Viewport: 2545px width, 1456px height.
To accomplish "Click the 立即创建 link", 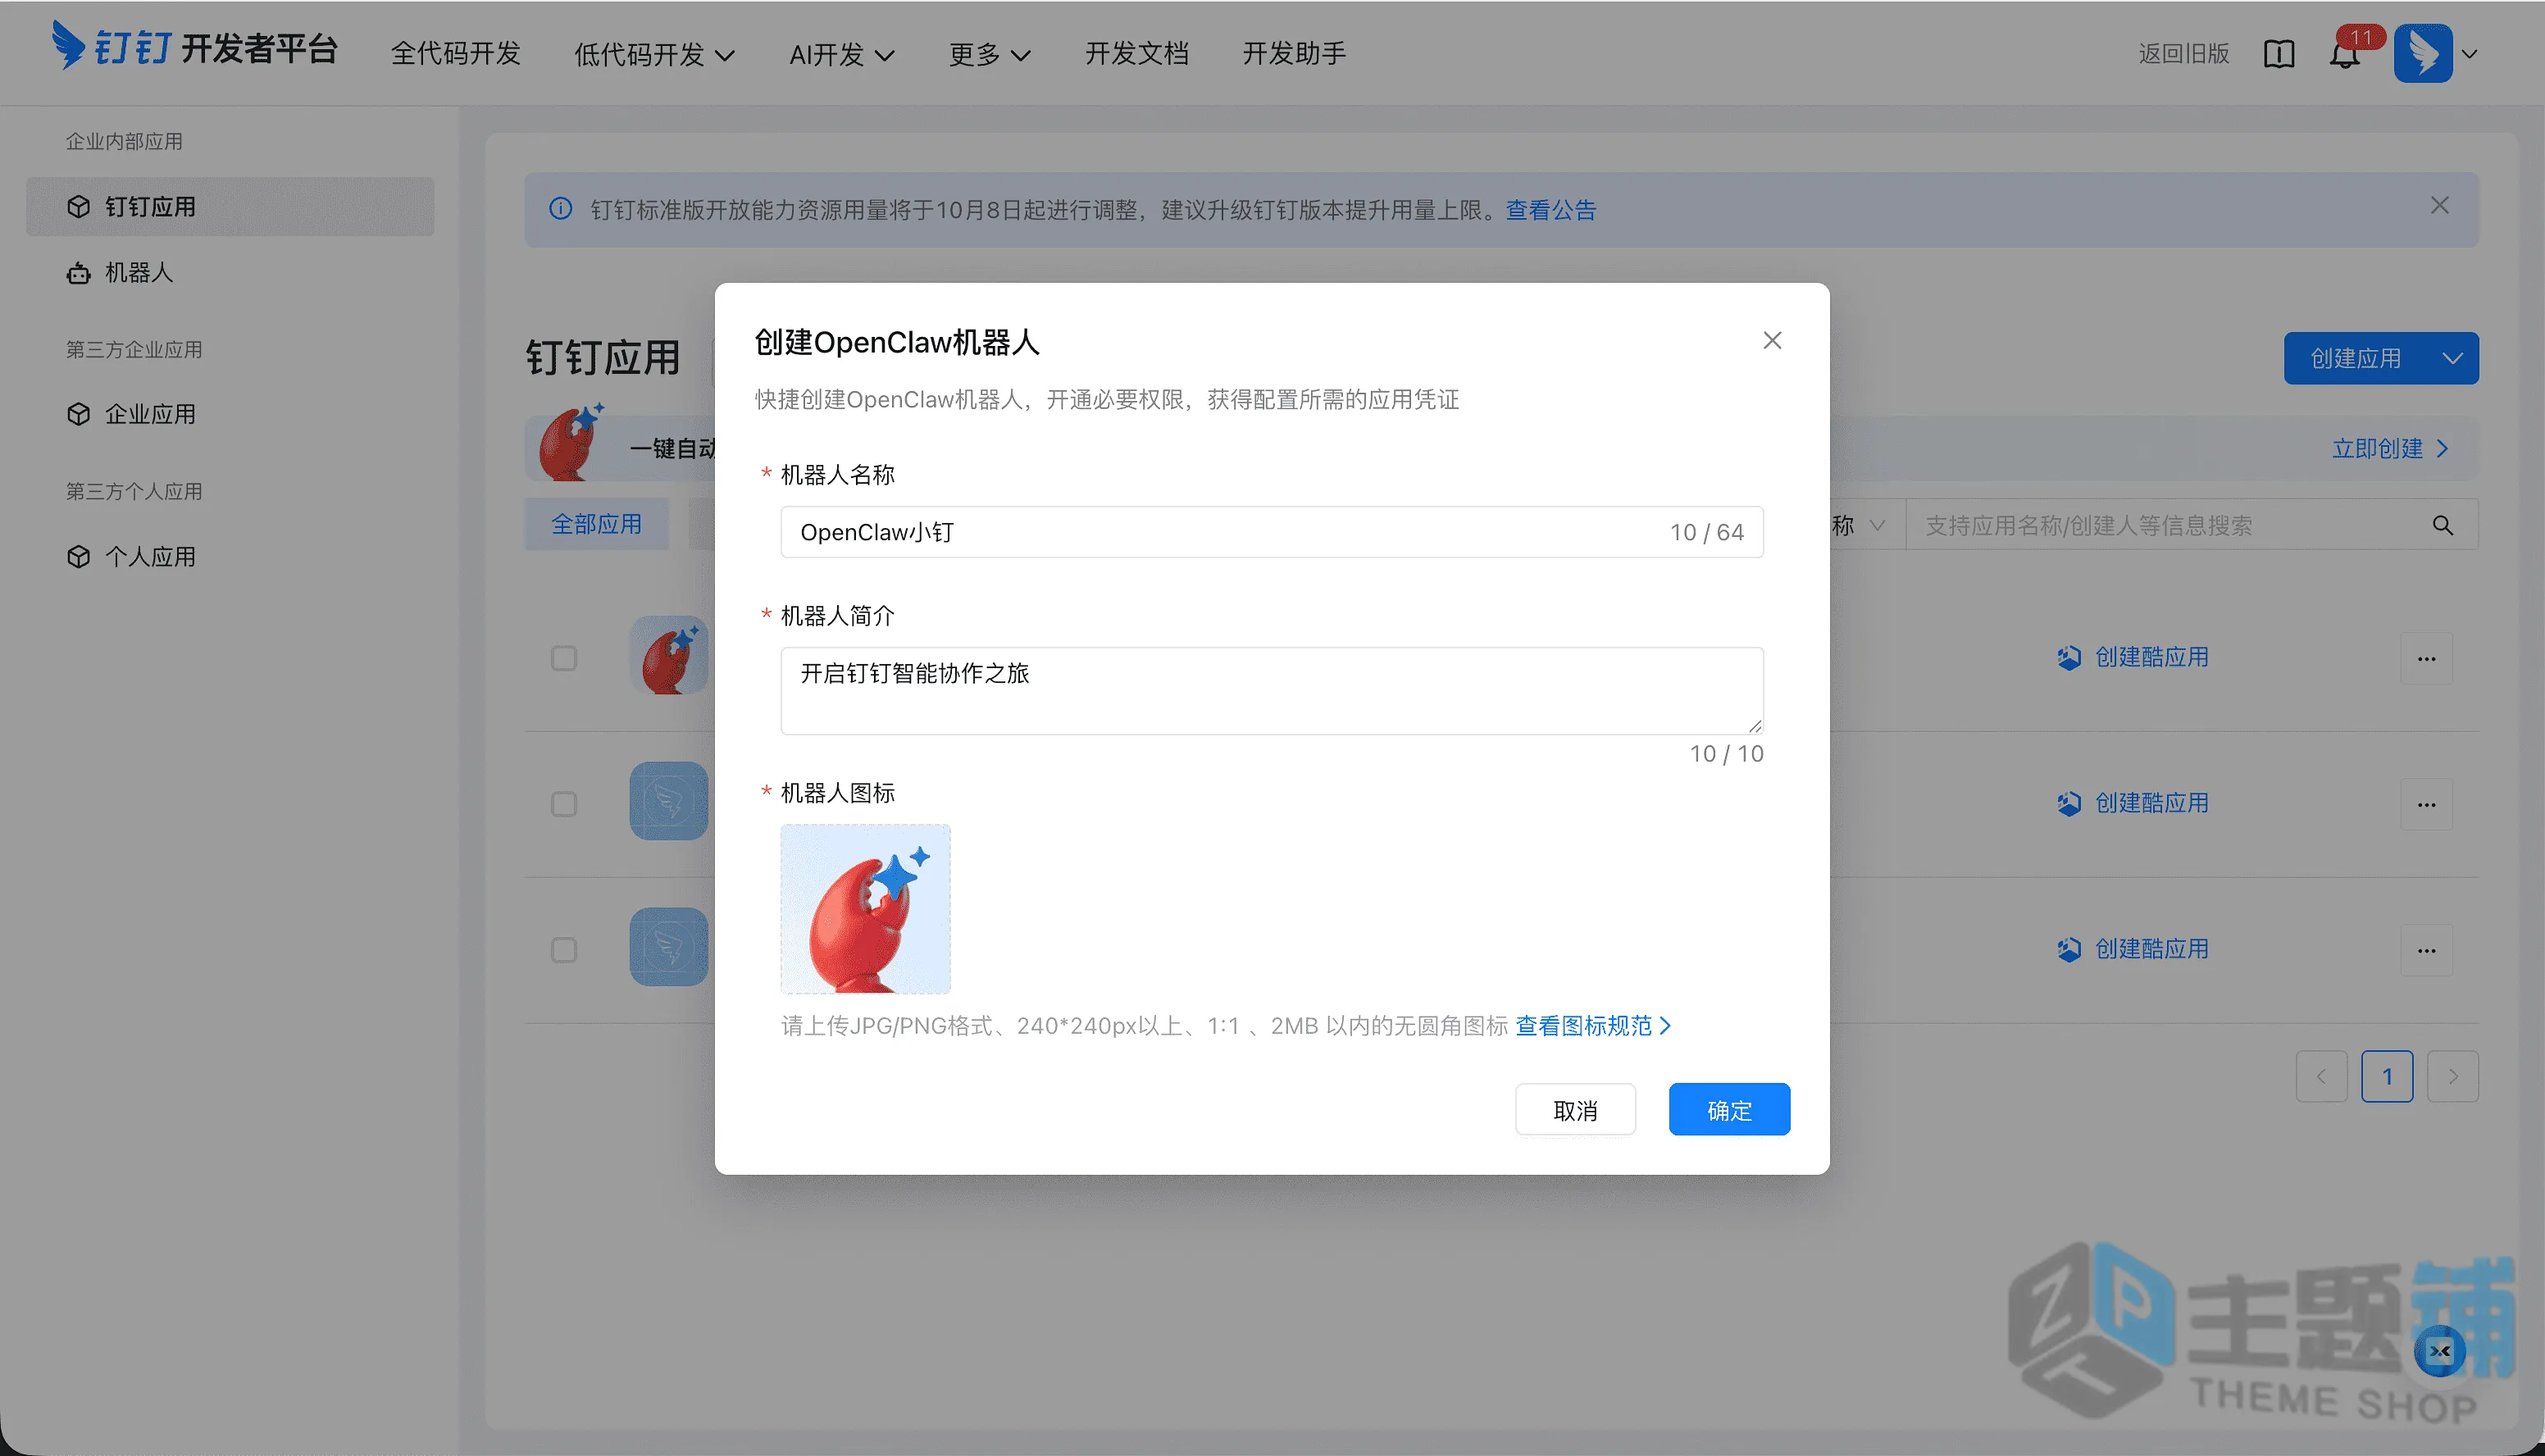I will 2390,448.
